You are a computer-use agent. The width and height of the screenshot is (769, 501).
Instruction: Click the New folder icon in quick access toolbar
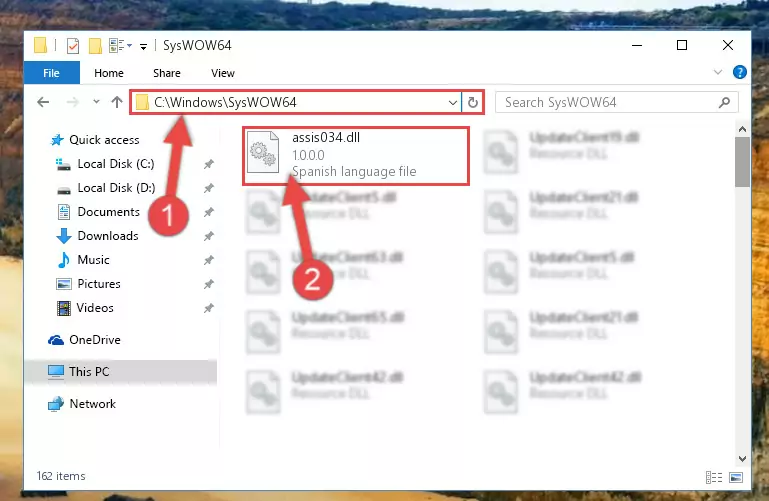95,46
